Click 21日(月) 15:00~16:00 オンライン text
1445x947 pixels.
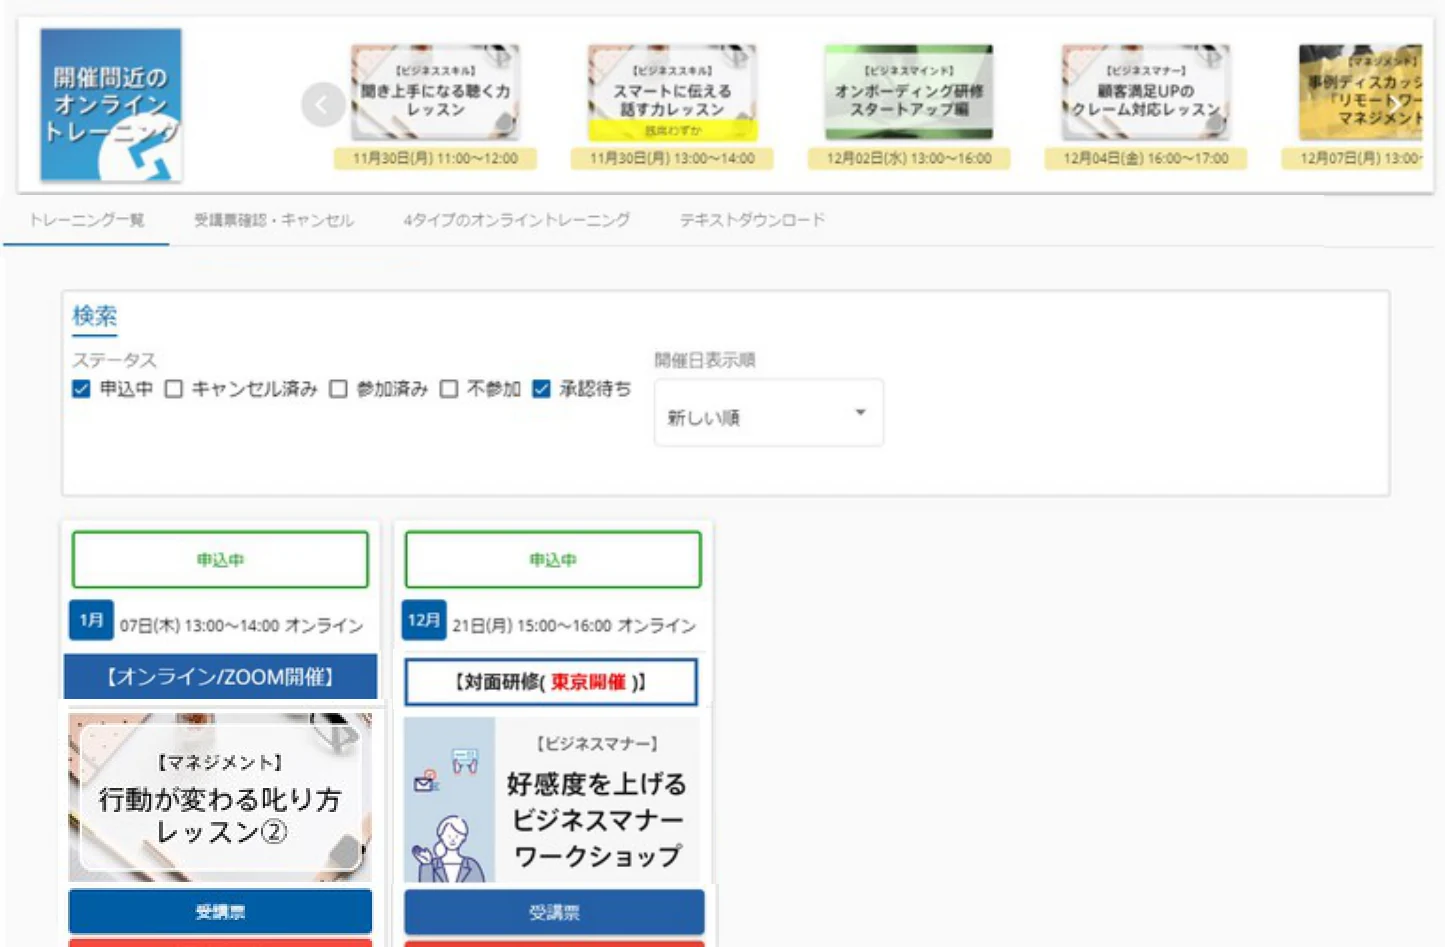pos(574,626)
